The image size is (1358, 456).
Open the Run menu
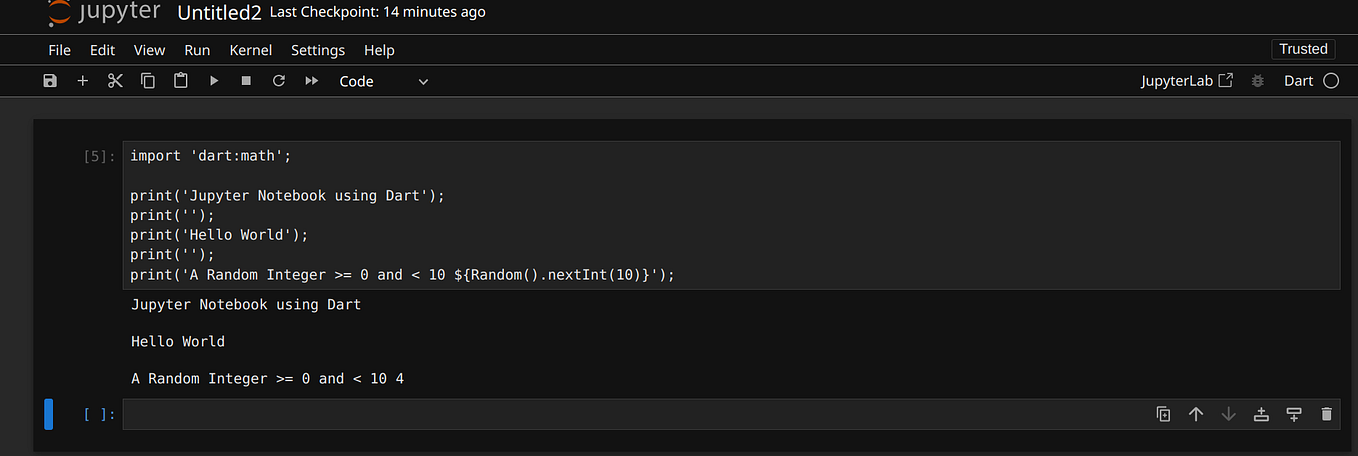[197, 50]
